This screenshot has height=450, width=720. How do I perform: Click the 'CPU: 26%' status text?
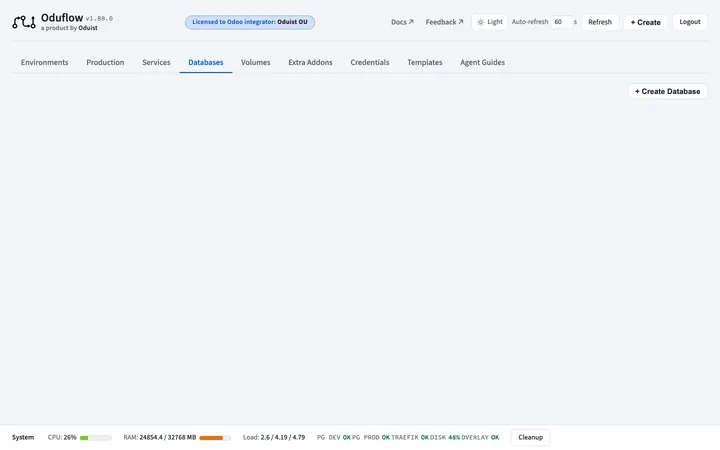(x=62, y=438)
